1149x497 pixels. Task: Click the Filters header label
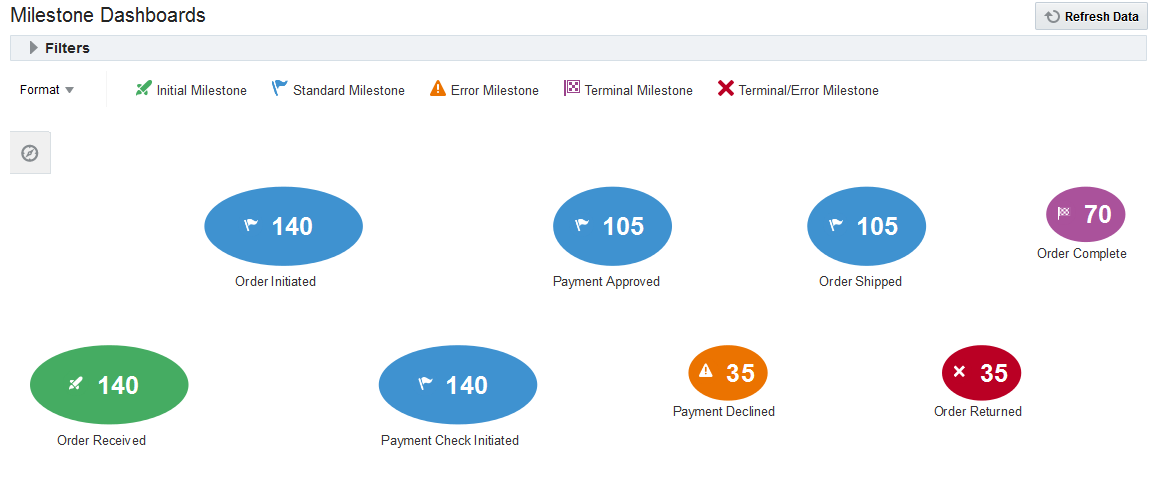[67, 48]
